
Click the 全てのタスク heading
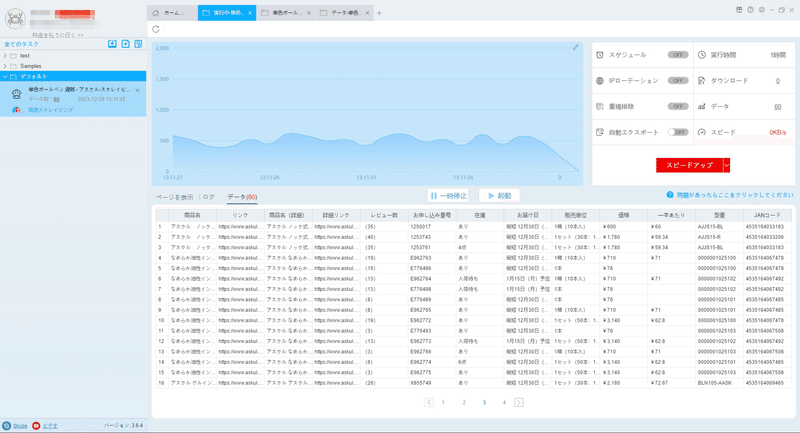21,44
